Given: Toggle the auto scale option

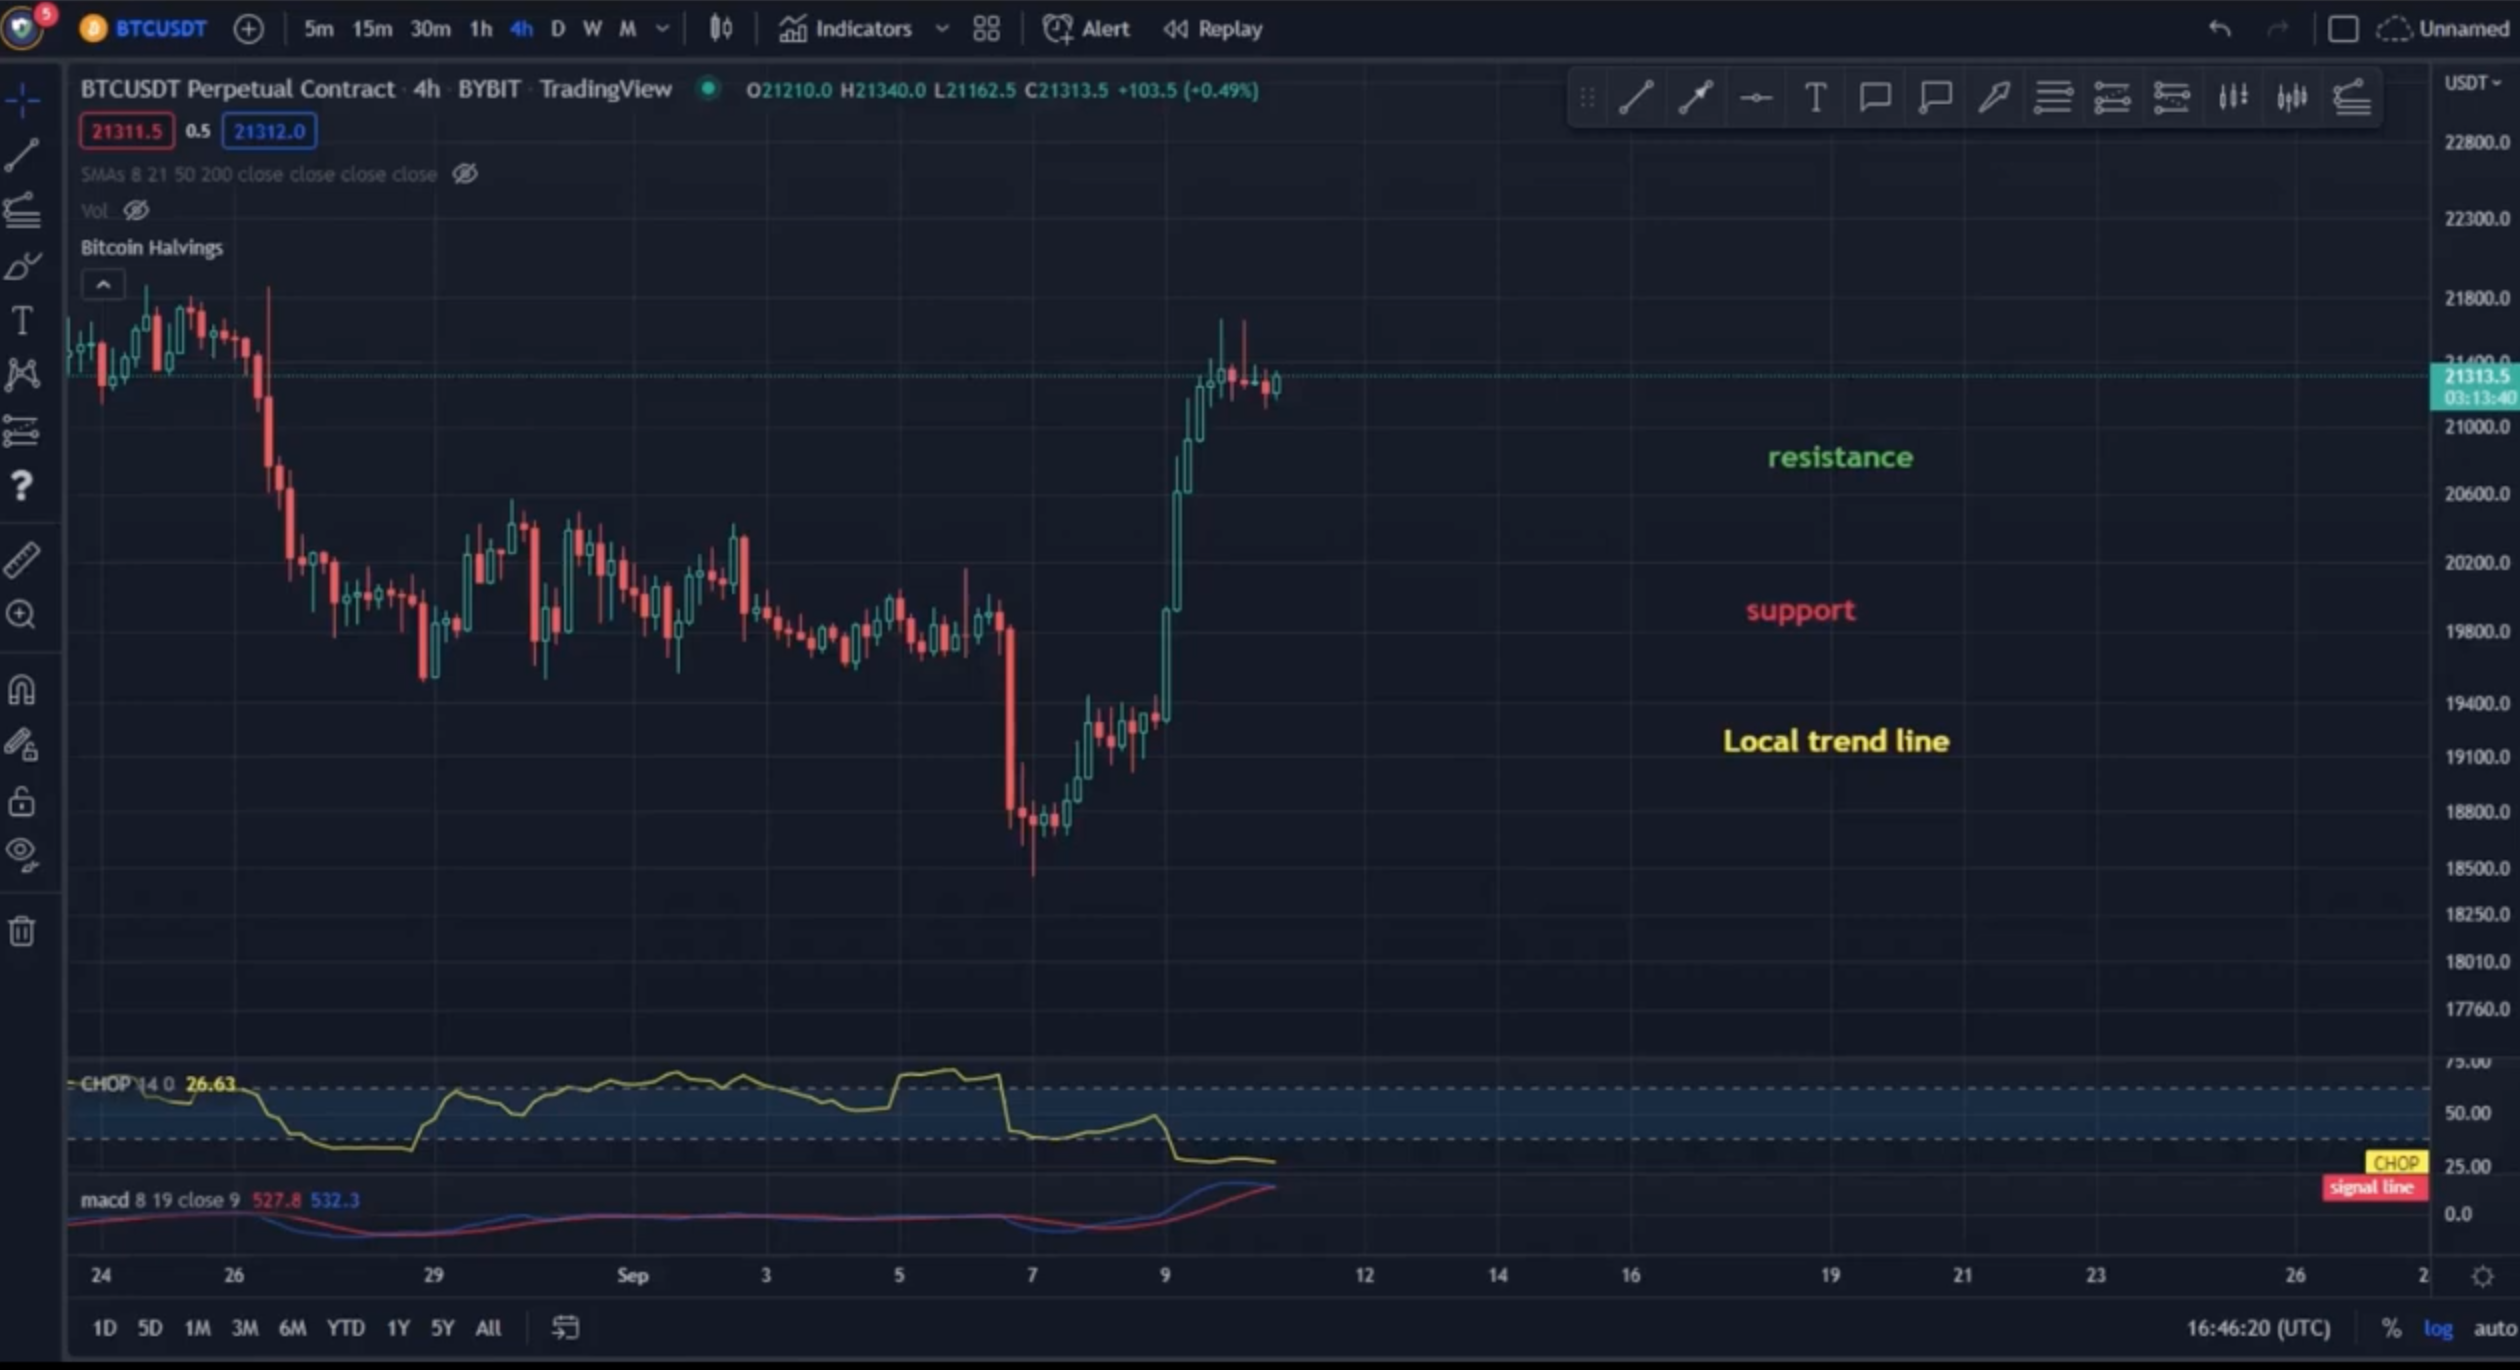Looking at the screenshot, I should (x=2495, y=1328).
